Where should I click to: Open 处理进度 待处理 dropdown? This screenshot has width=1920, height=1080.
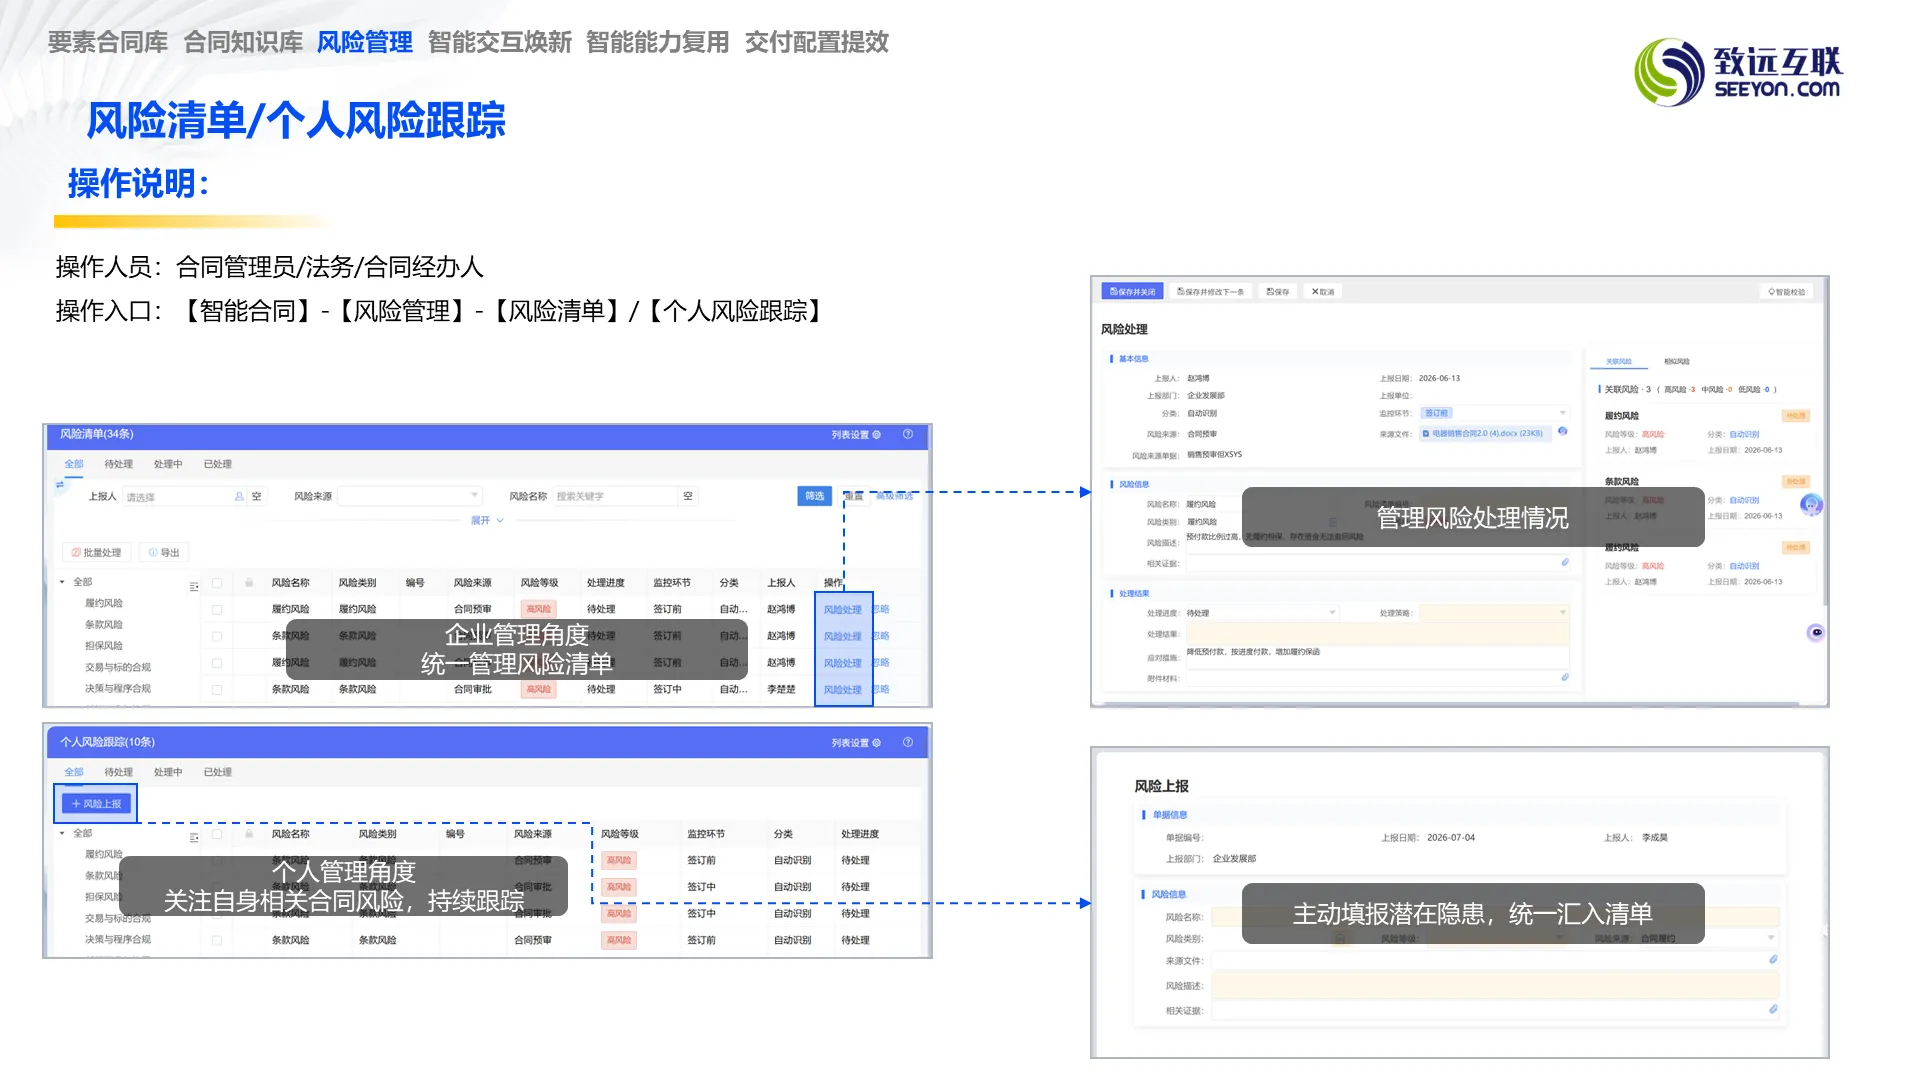point(1261,613)
